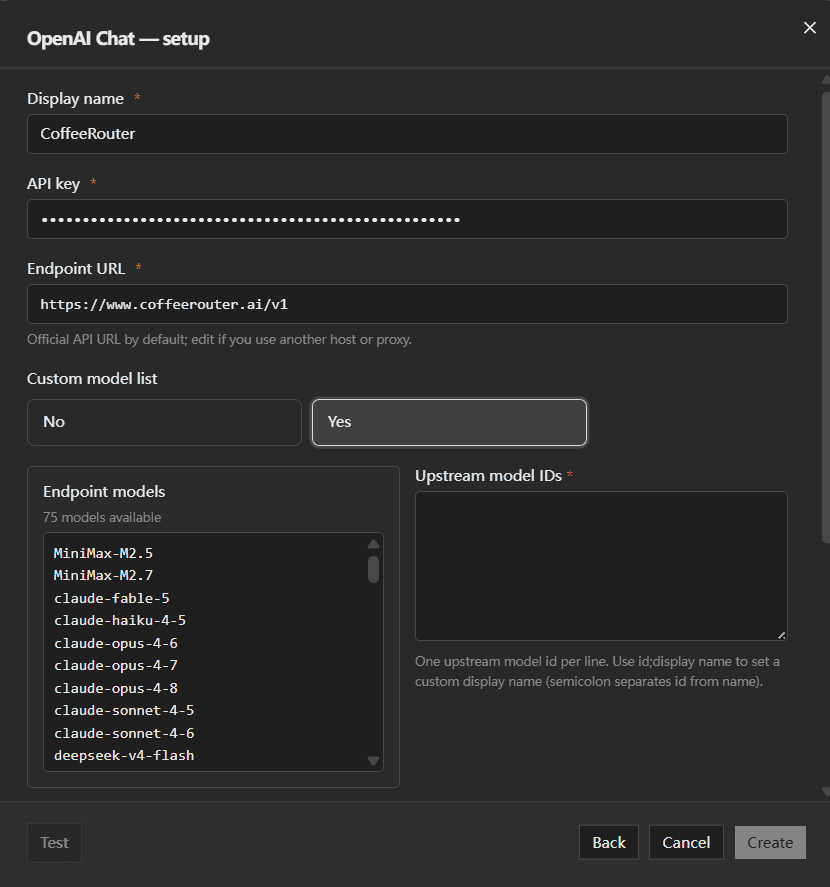Cancel the setup dialog
Screen dimensions: 830x887
pyautogui.click(x=686, y=842)
